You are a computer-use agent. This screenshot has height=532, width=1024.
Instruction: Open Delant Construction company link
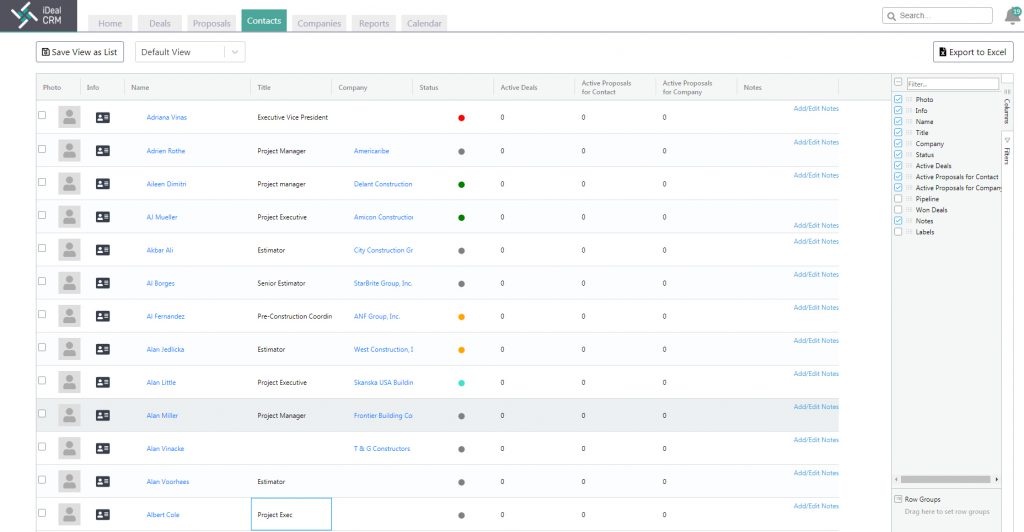383,184
